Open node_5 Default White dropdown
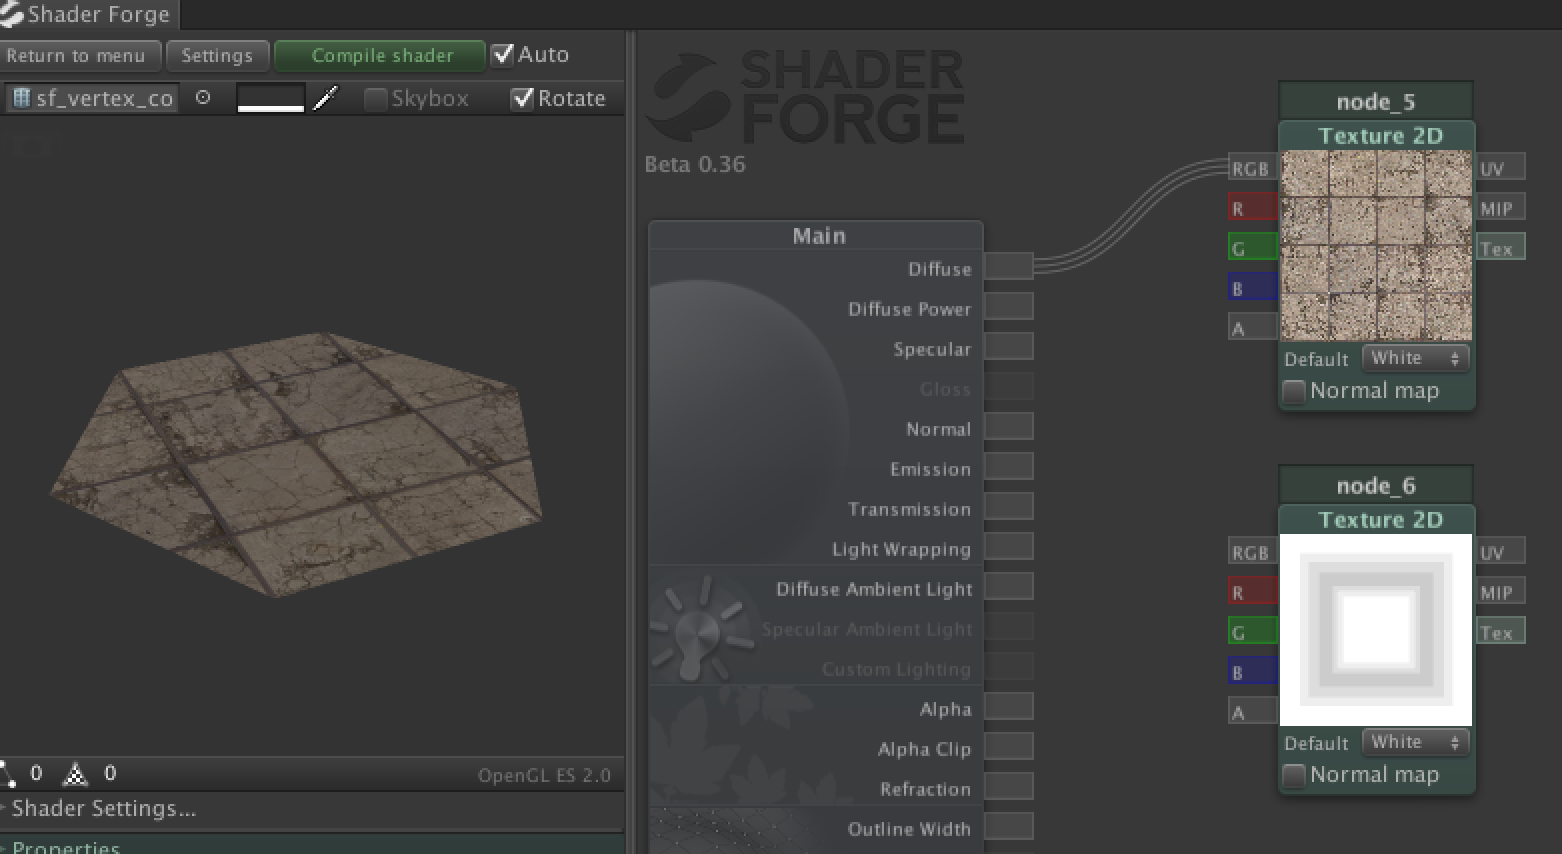The height and width of the screenshot is (854, 1562). point(1415,358)
